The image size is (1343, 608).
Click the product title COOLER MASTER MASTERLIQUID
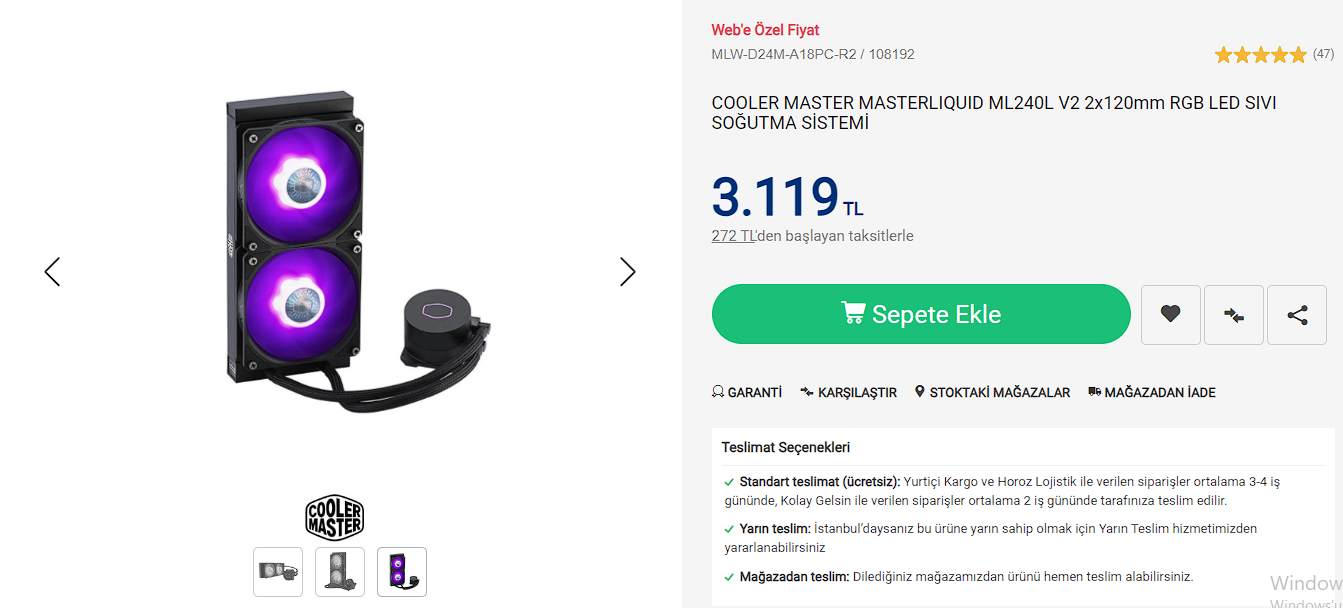click(994, 113)
